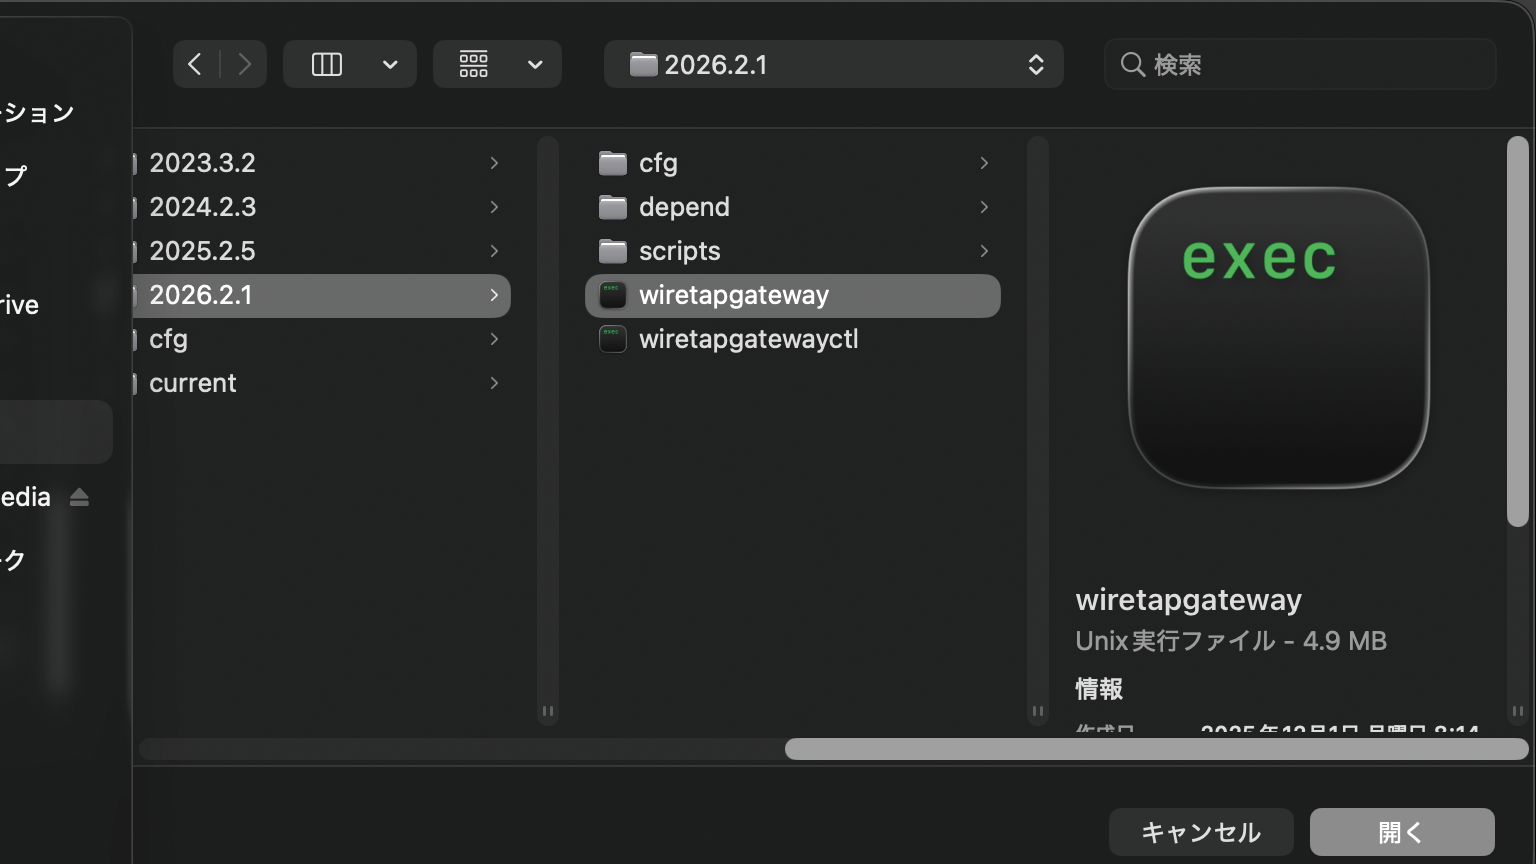Image resolution: width=1536 pixels, height=864 pixels.
Task: Click the キャンセル button
Action: (x=1201, y=832)
